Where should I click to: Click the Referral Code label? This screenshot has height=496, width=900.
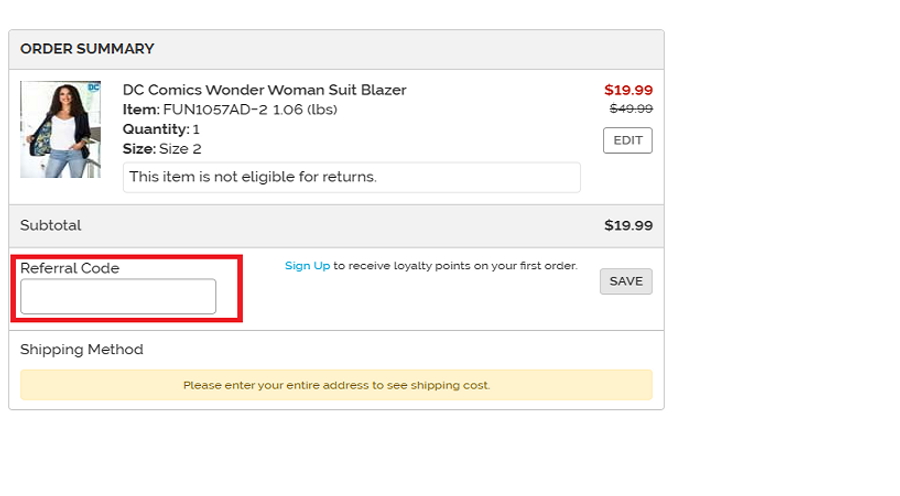coord(70,268)
